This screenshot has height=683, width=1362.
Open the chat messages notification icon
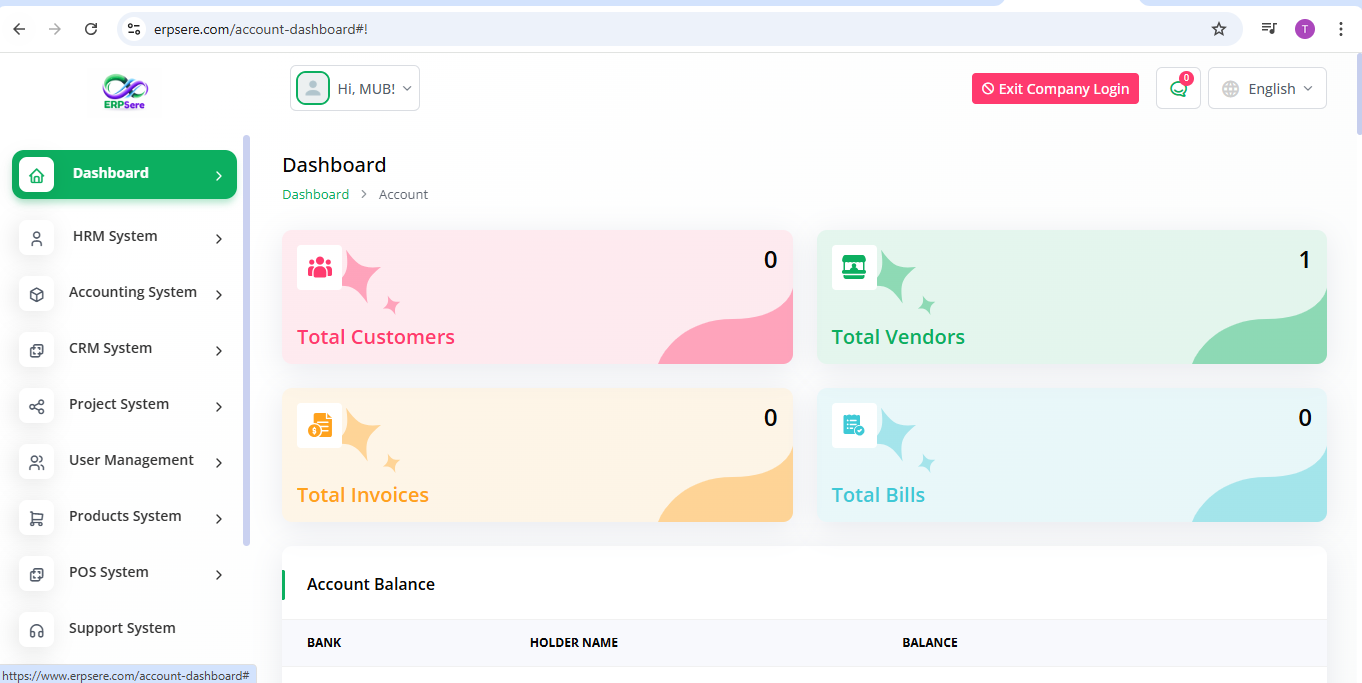(1178, 89)
